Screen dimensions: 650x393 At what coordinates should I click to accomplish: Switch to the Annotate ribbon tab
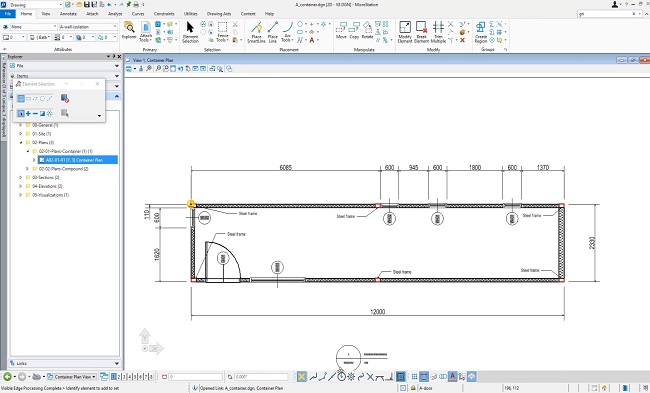(68, 14)
